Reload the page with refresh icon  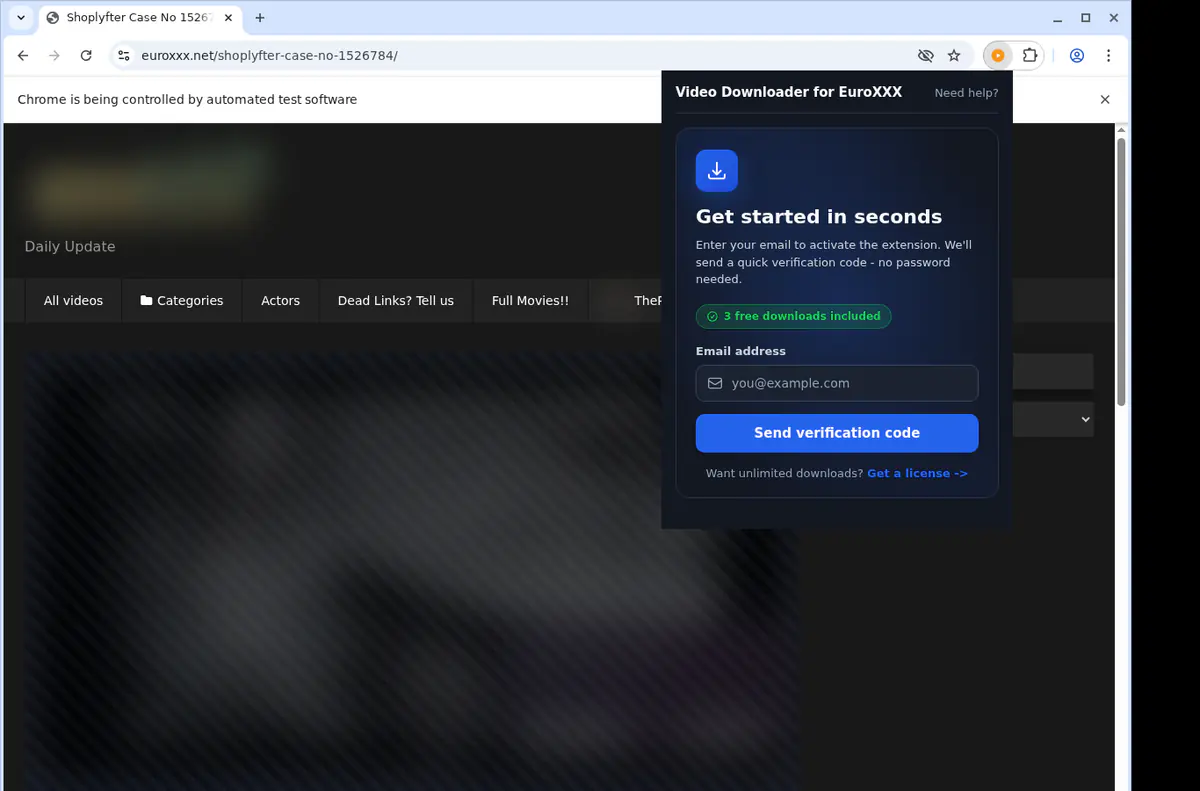pos(86,56)
